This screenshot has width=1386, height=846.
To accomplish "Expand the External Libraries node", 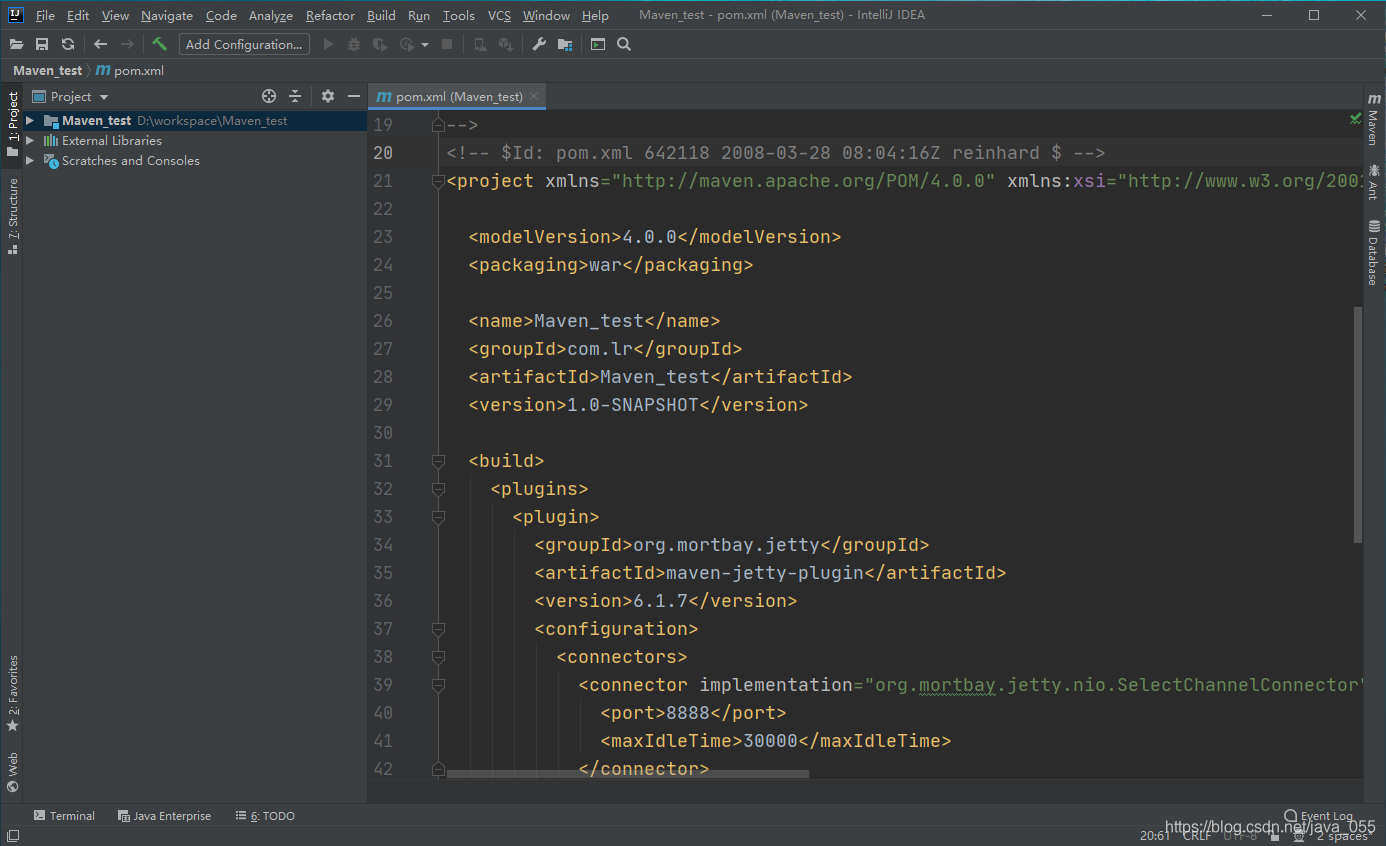I will pyautogui.click(x=30, y=140).
